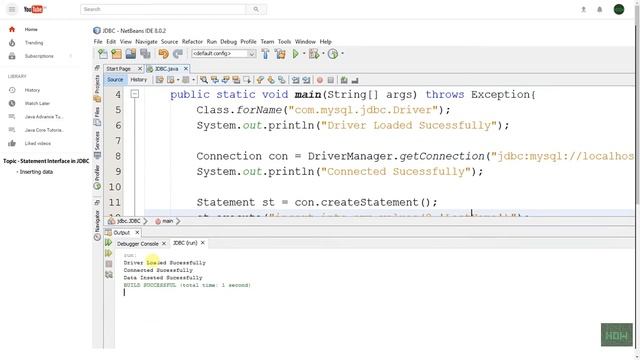Click the Uncomment icon at editor toolbar end
This screenshot has height=360, width=640.
tap(355, 80)
